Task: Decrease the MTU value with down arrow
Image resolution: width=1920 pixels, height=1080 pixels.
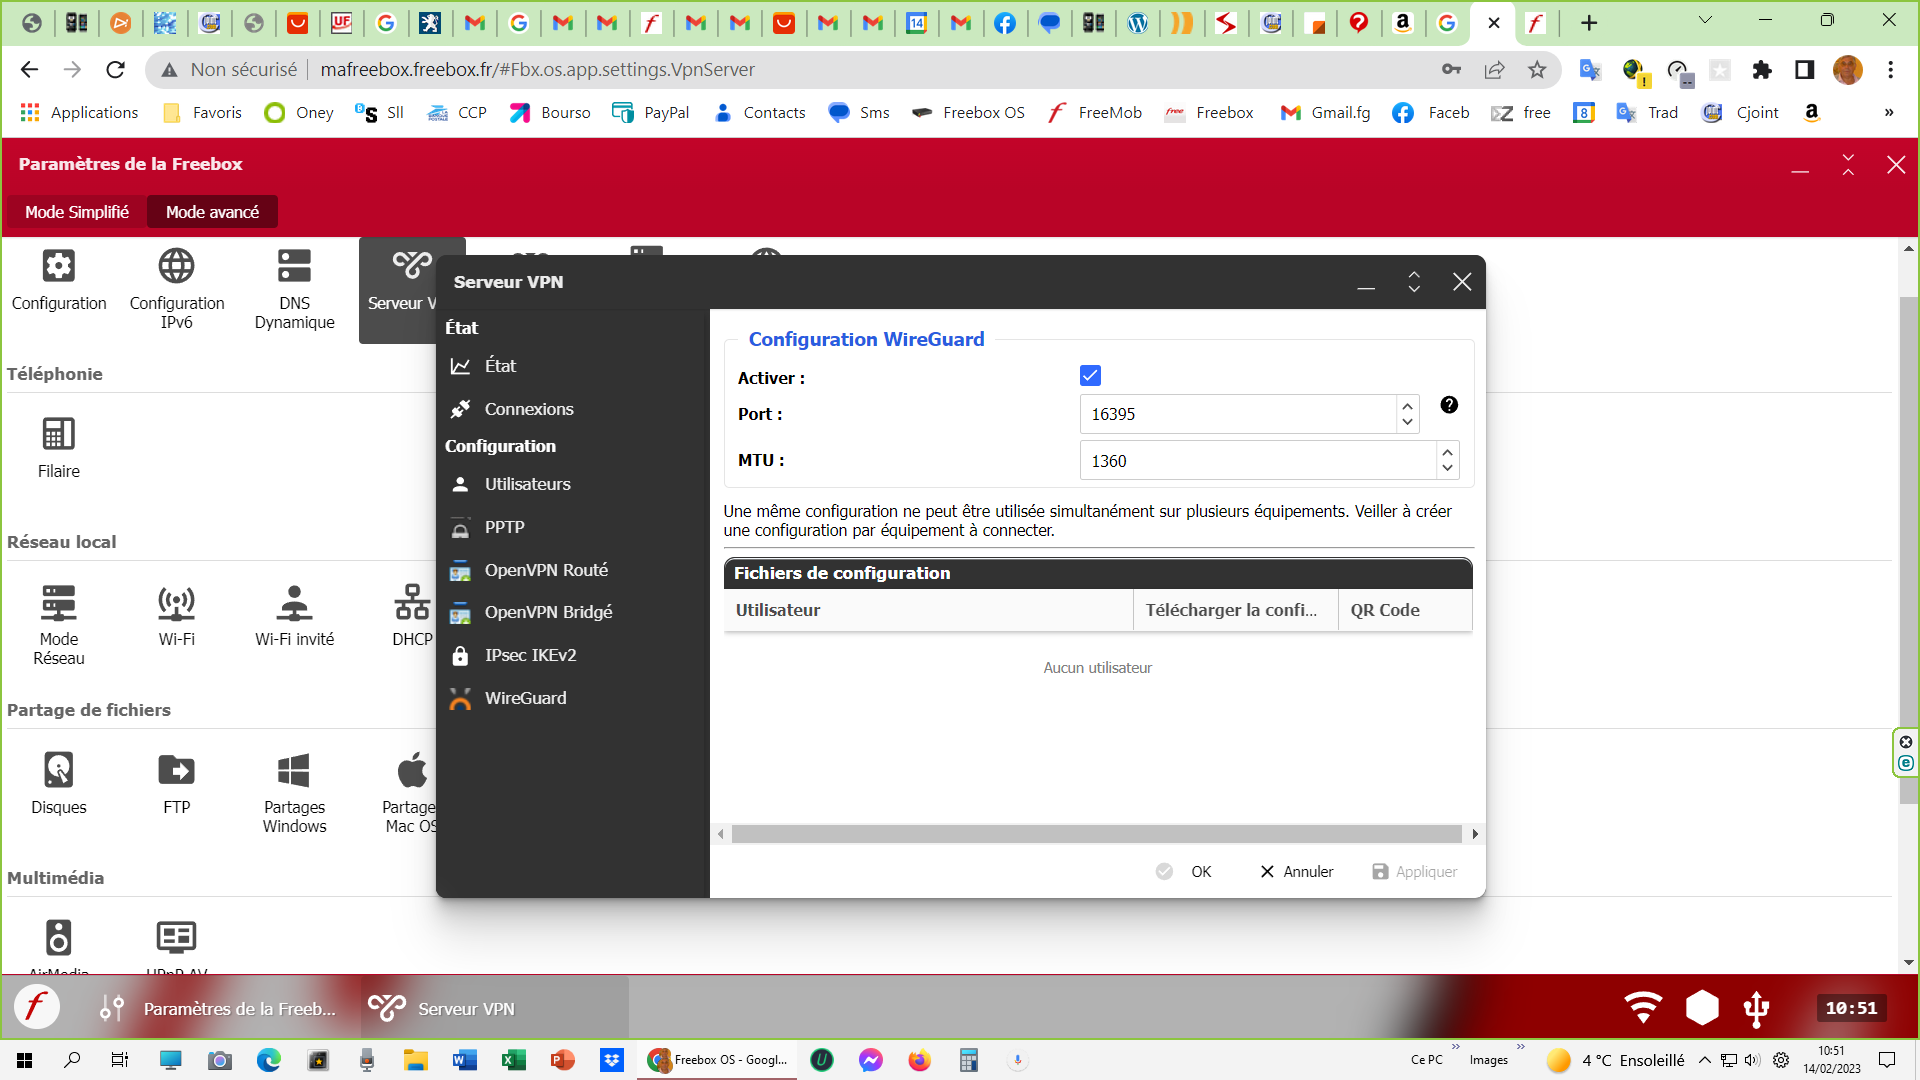Action: pyautogui.click(x=1447, y=468)
